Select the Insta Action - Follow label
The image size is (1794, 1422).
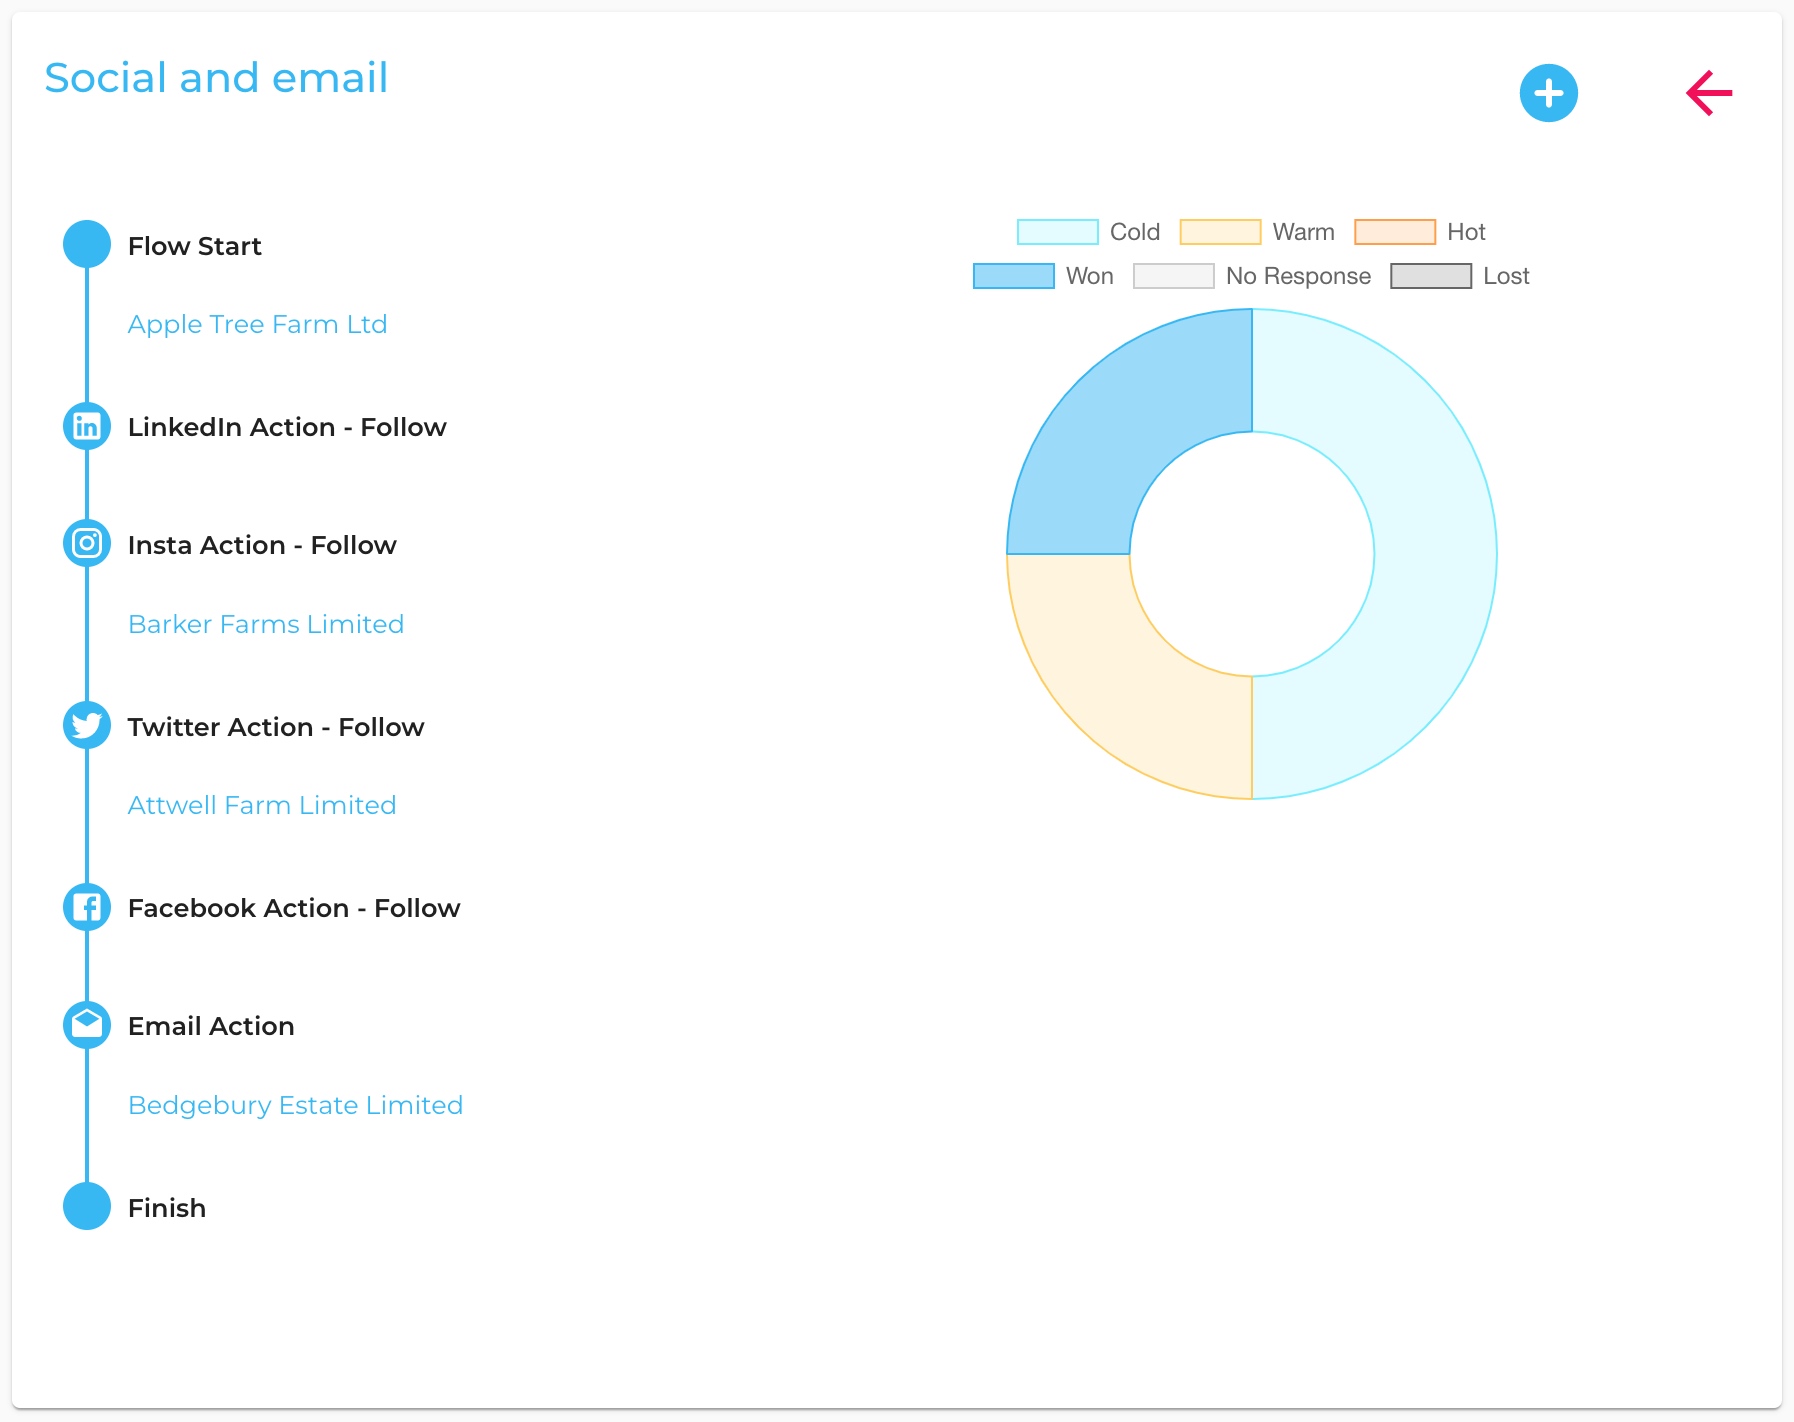pos(262,545)
